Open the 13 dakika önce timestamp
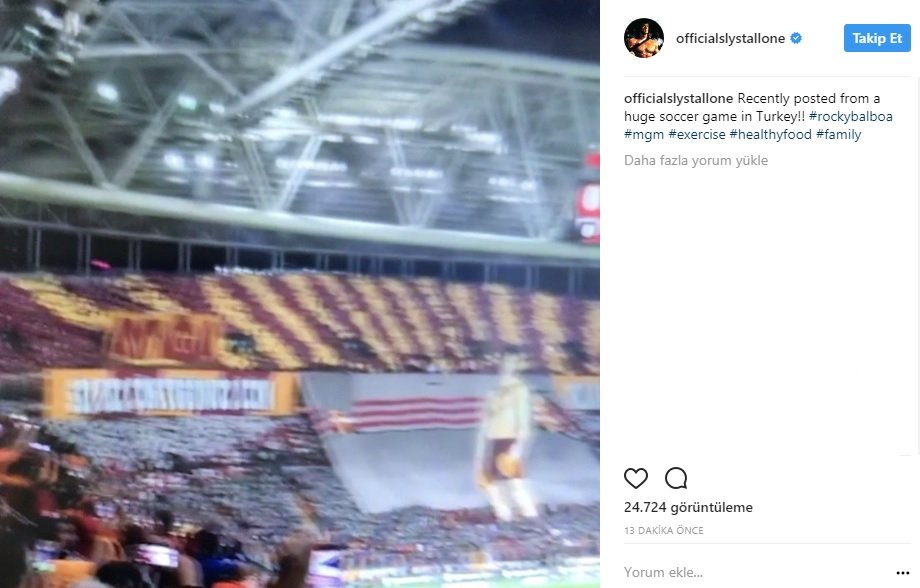The image size is (920, 588). coord(664,530)
